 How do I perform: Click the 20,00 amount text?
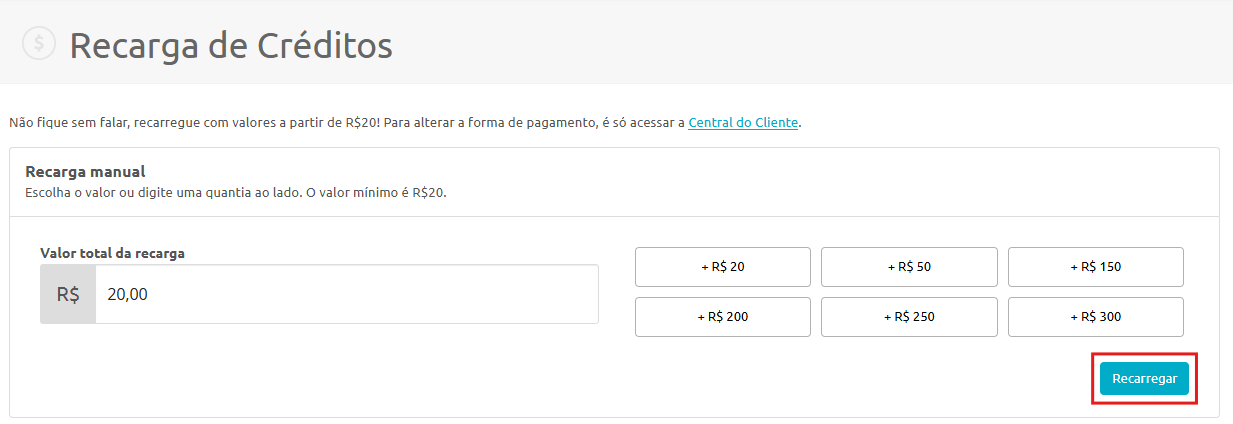pyautogui.click(x=128, y=295)
